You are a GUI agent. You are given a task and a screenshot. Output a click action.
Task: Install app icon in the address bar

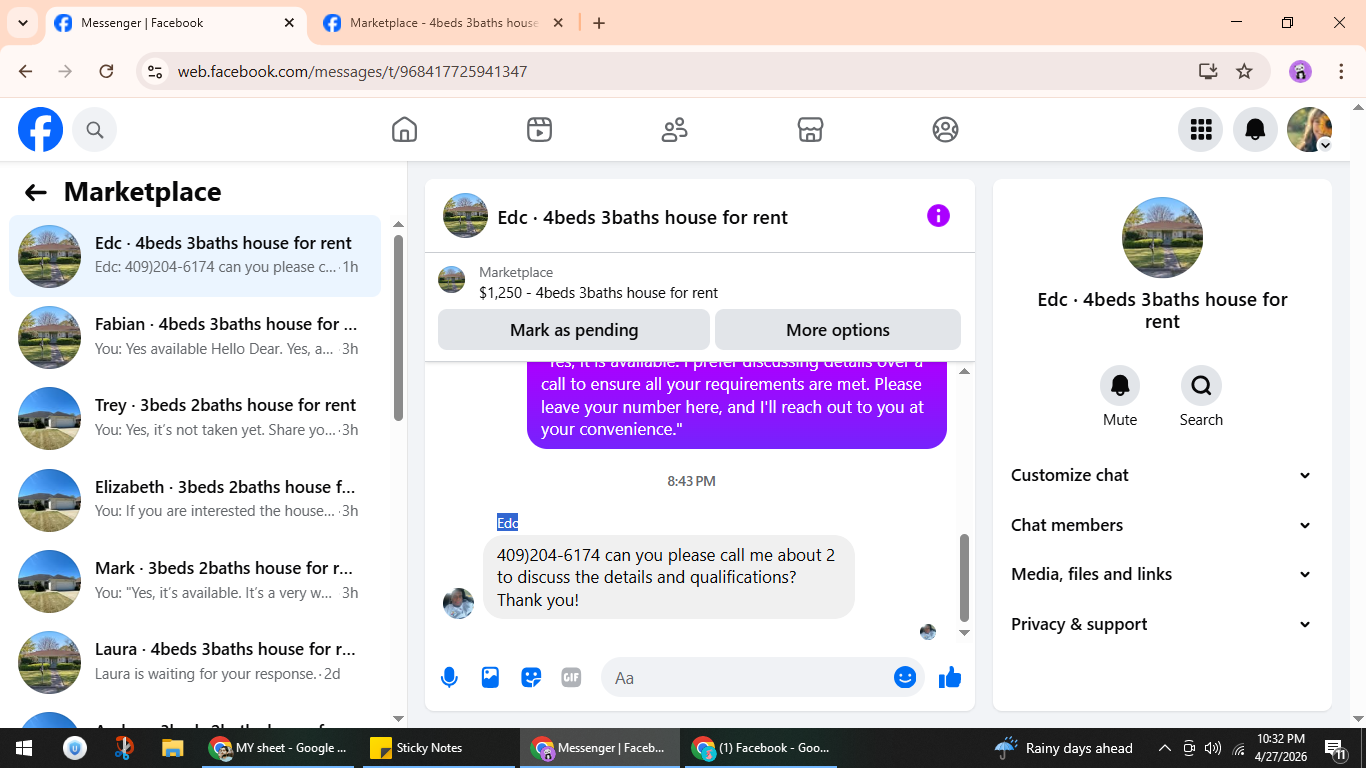1208,71
